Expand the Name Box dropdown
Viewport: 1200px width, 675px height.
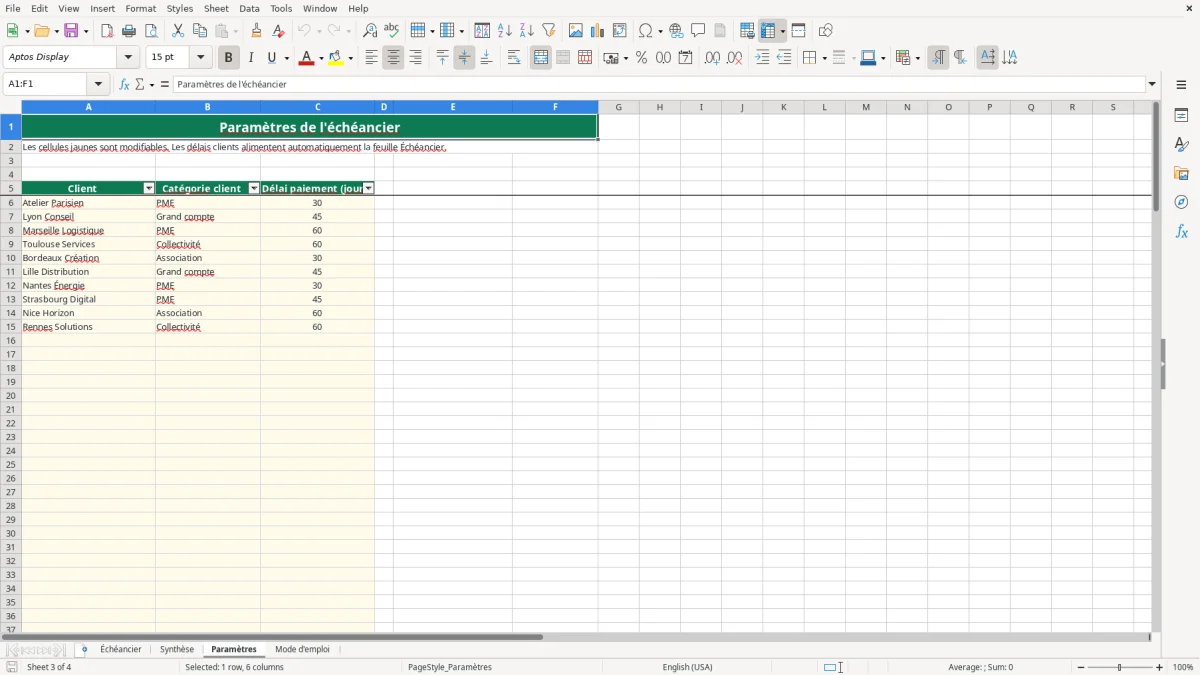[x=98, y=84]
